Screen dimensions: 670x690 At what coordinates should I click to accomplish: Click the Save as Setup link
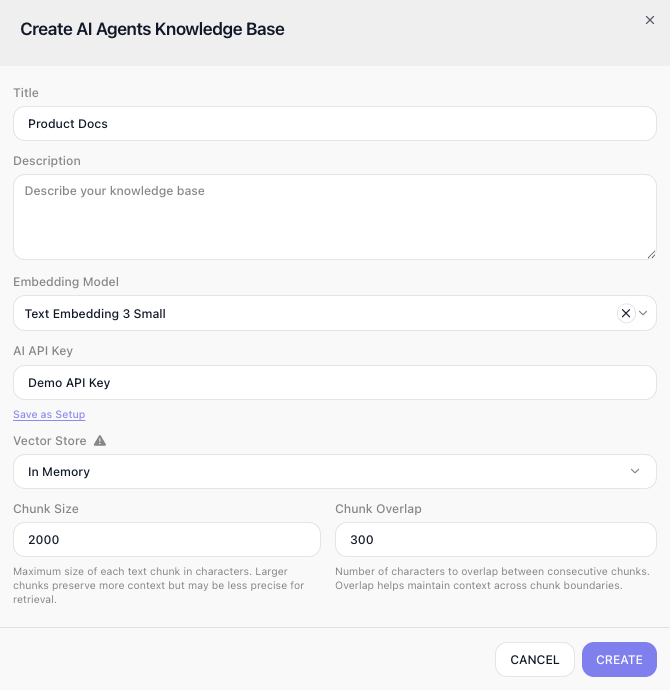click(x=49, y=415)
